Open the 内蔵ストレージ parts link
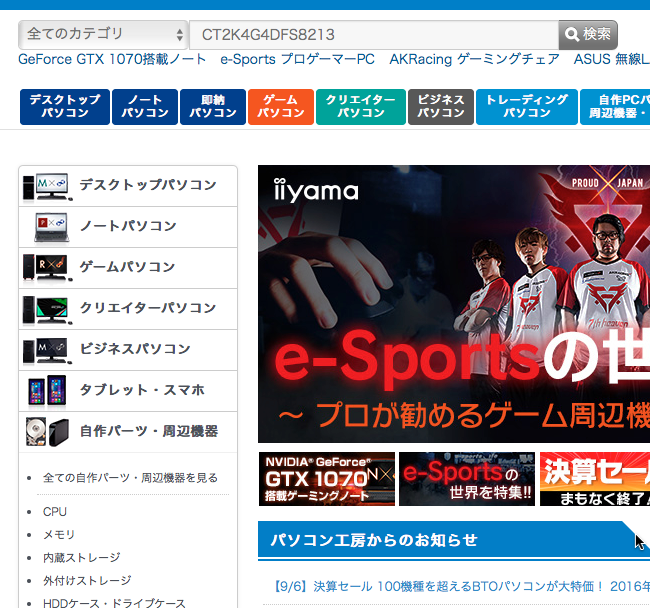The image size is (650, 608). click(x=82, y=557)
